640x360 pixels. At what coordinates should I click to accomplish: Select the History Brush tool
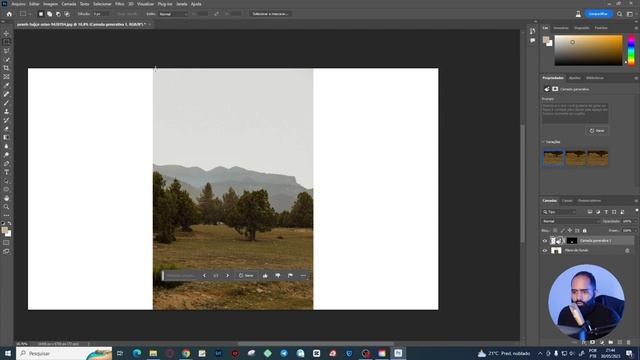pyautogui.click(x=6, y=120)
